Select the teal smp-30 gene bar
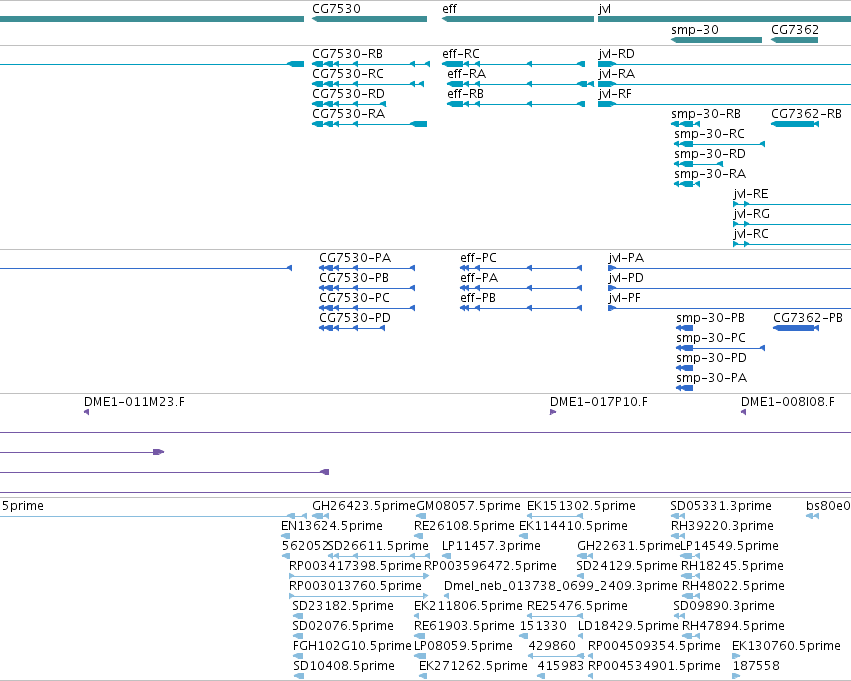The height and width of the screenshot is (681, 851). coord(716,40)
